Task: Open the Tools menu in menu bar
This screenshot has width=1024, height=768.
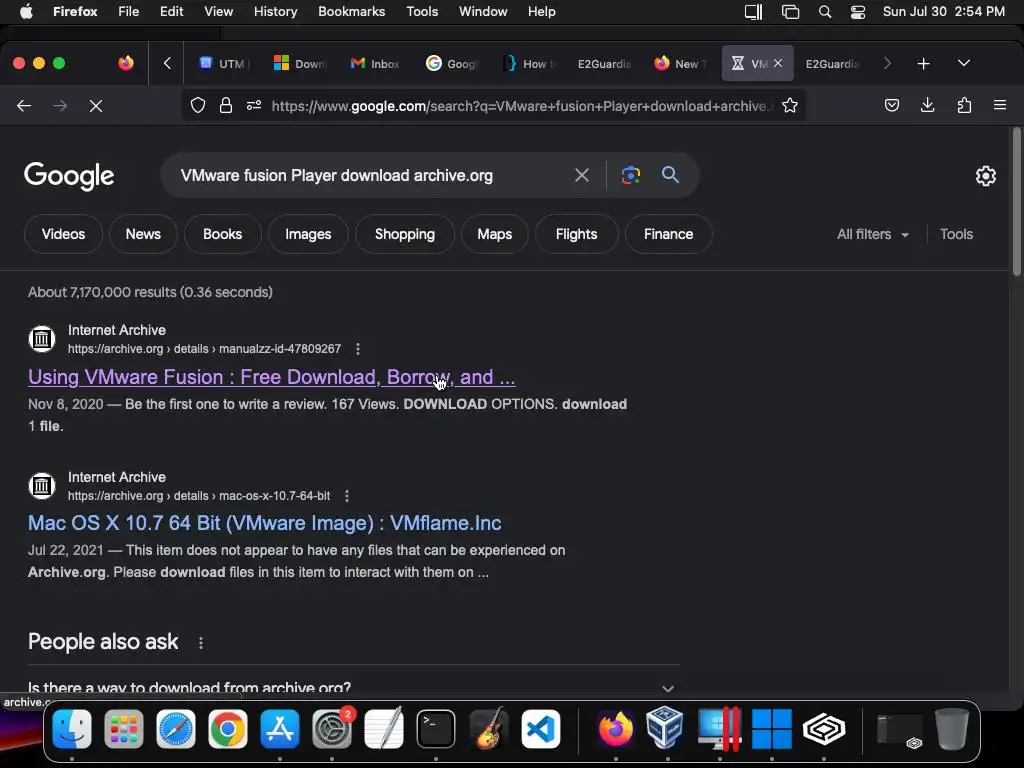Action: [x=422, y=12]
